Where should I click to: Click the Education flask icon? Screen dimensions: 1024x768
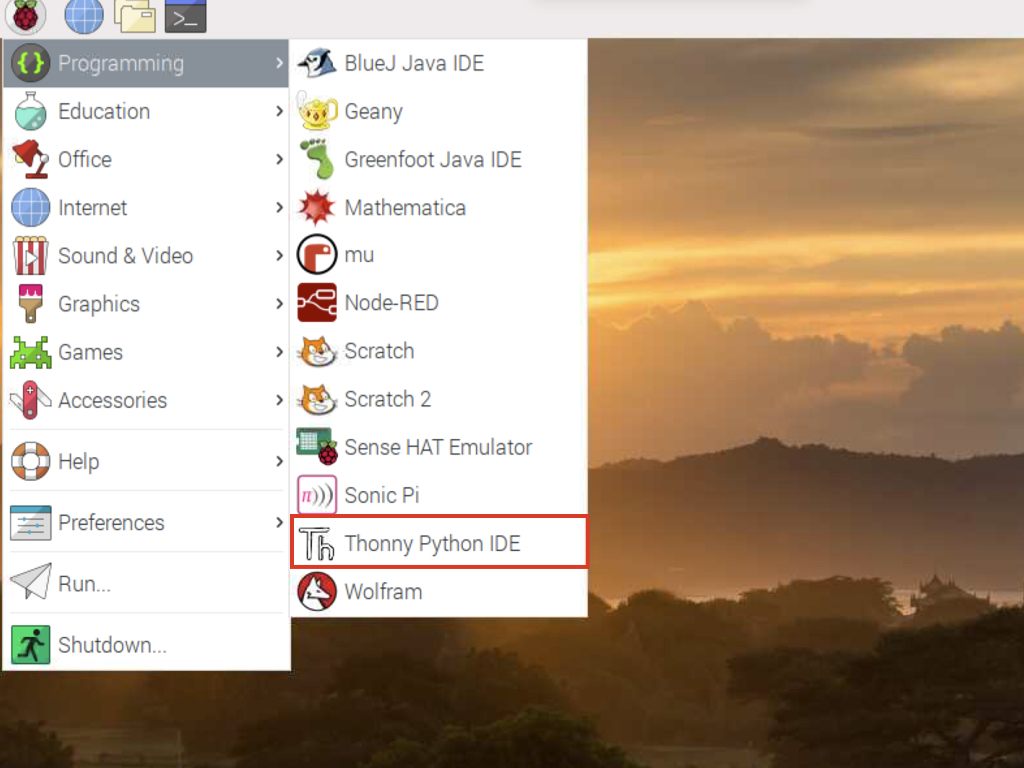coord(30,111)
